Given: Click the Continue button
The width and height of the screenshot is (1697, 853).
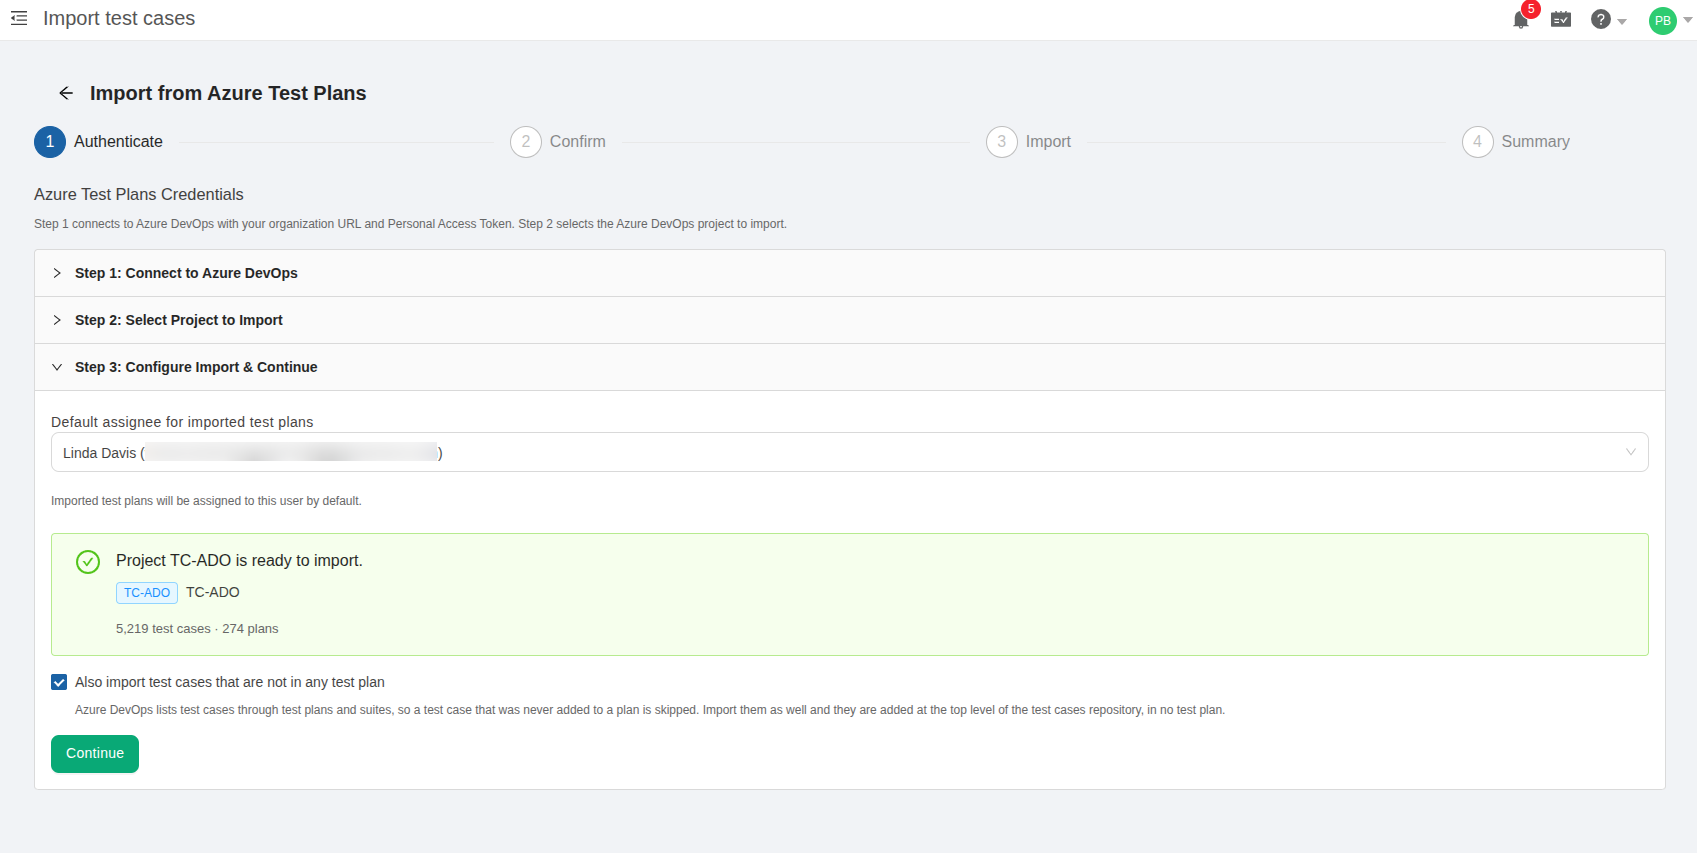Looking at the screenshot, I should click(x=95, y=754).
